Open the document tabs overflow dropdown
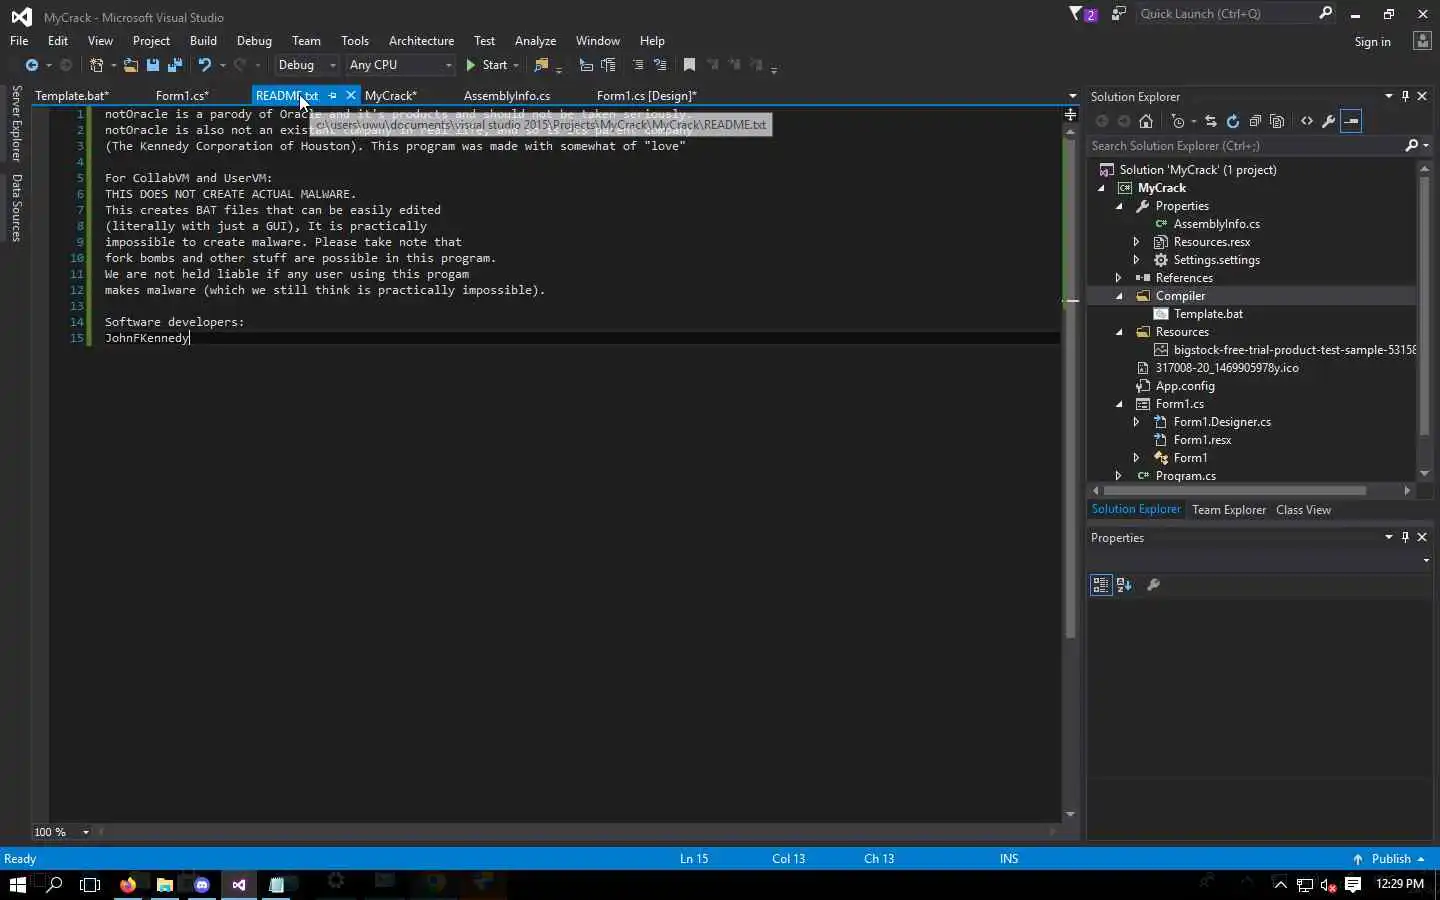Screen dimensions: 1440x900 (x=1072, y=97)
